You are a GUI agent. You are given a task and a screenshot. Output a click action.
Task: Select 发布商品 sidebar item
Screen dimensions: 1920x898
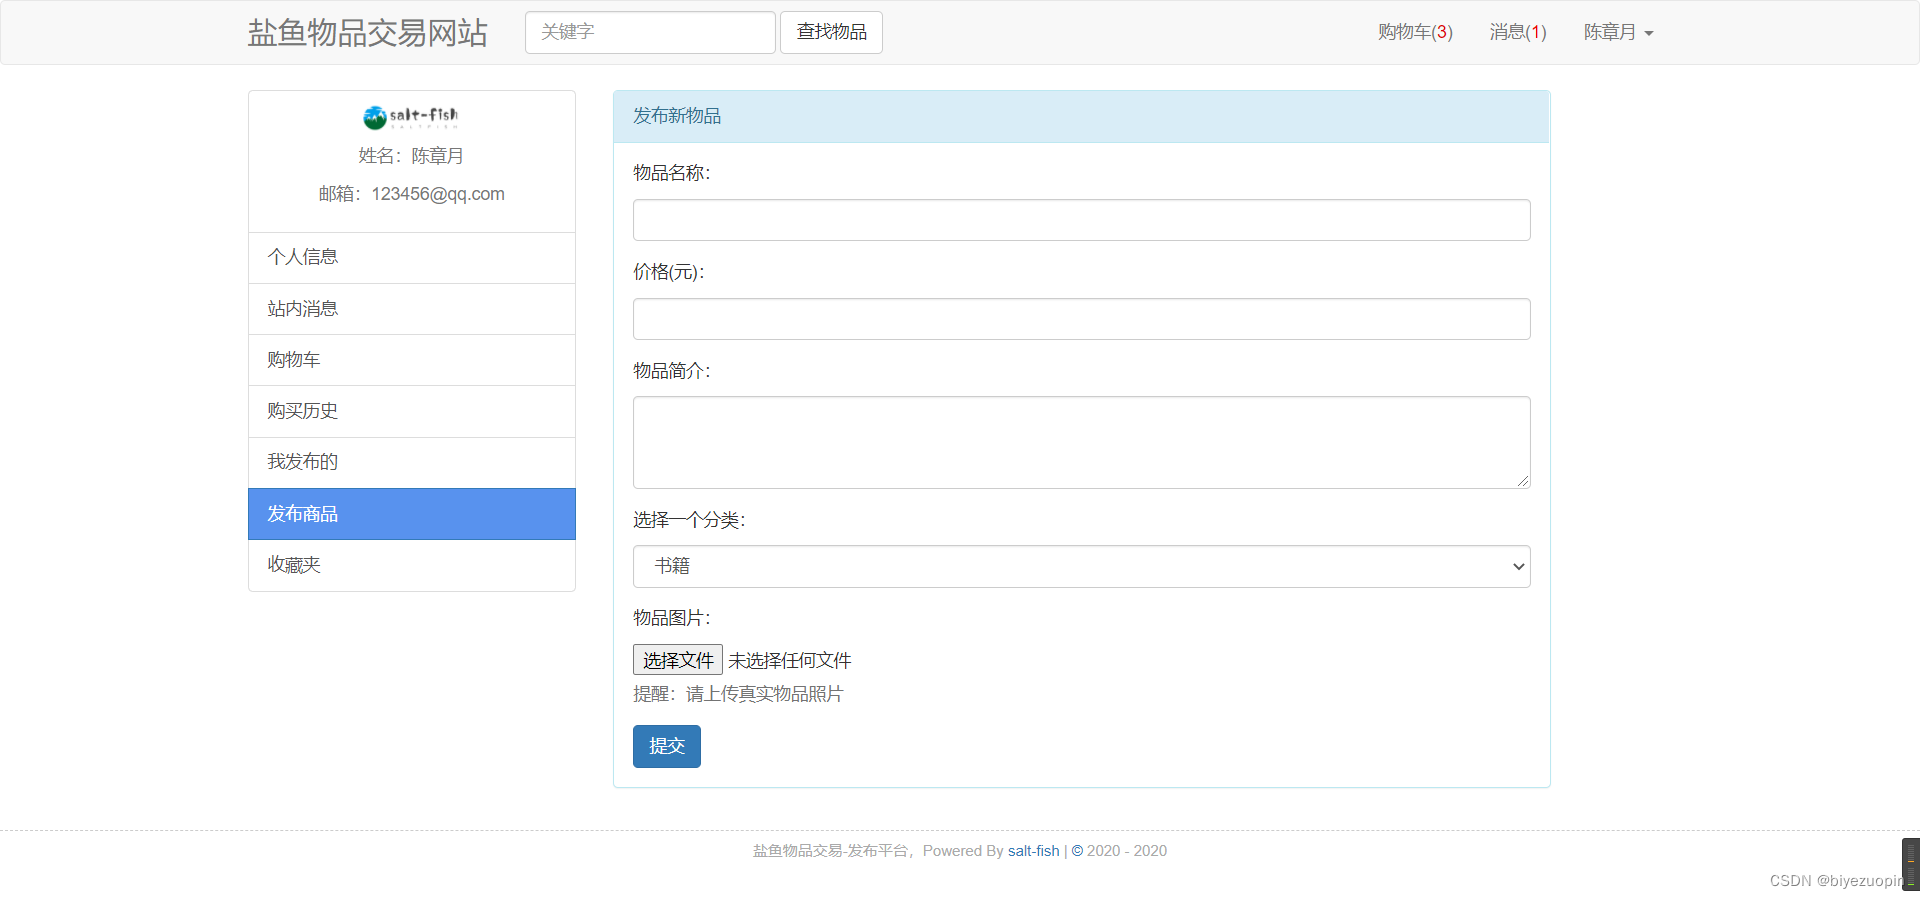point(412,514)
